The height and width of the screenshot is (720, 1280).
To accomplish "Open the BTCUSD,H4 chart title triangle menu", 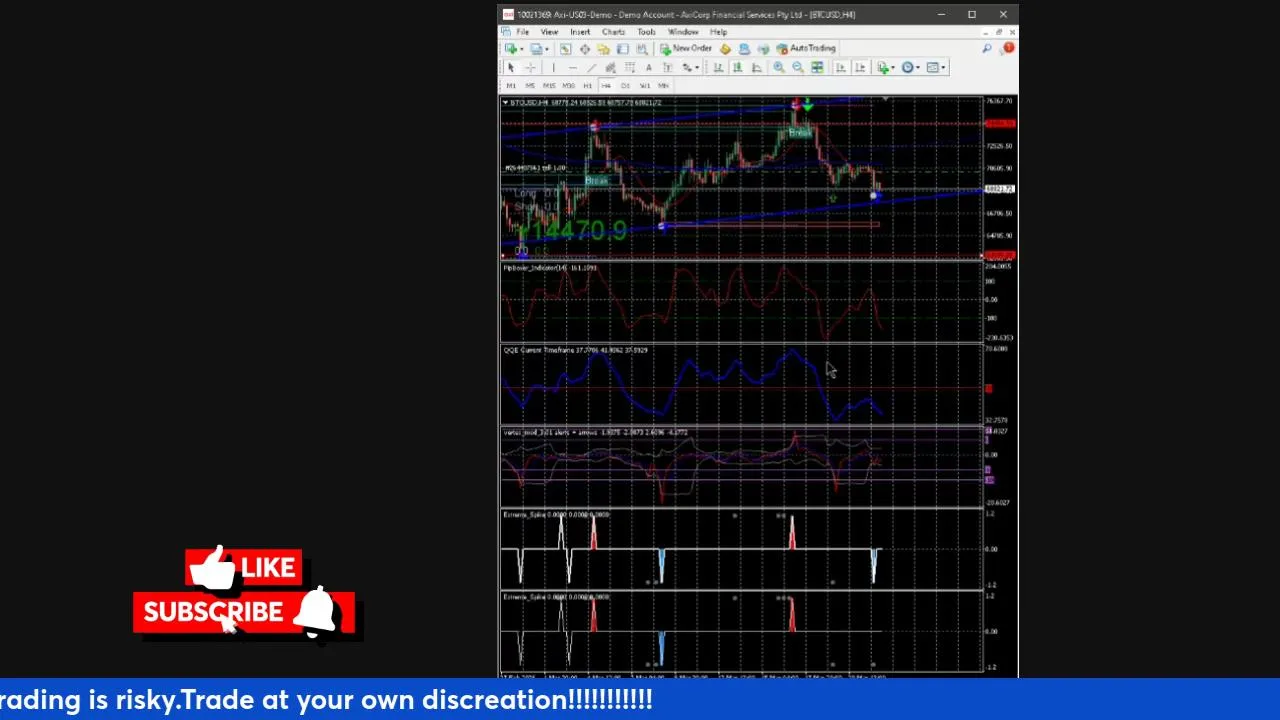I will 504,102.
